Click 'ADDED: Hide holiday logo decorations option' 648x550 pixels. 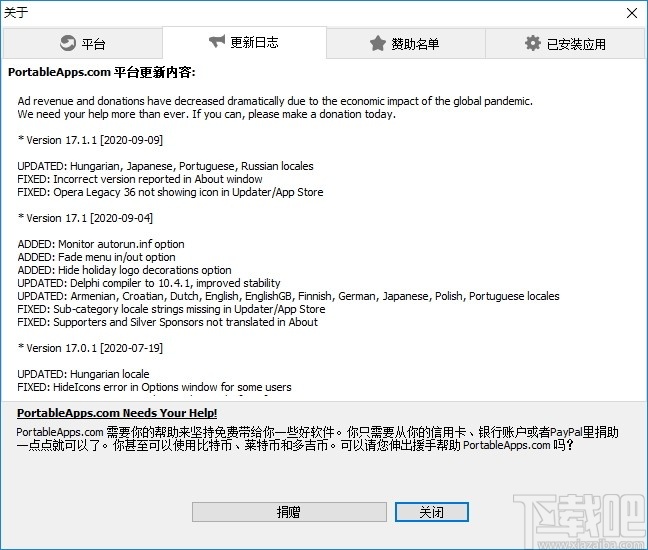(x=124, y=270)
